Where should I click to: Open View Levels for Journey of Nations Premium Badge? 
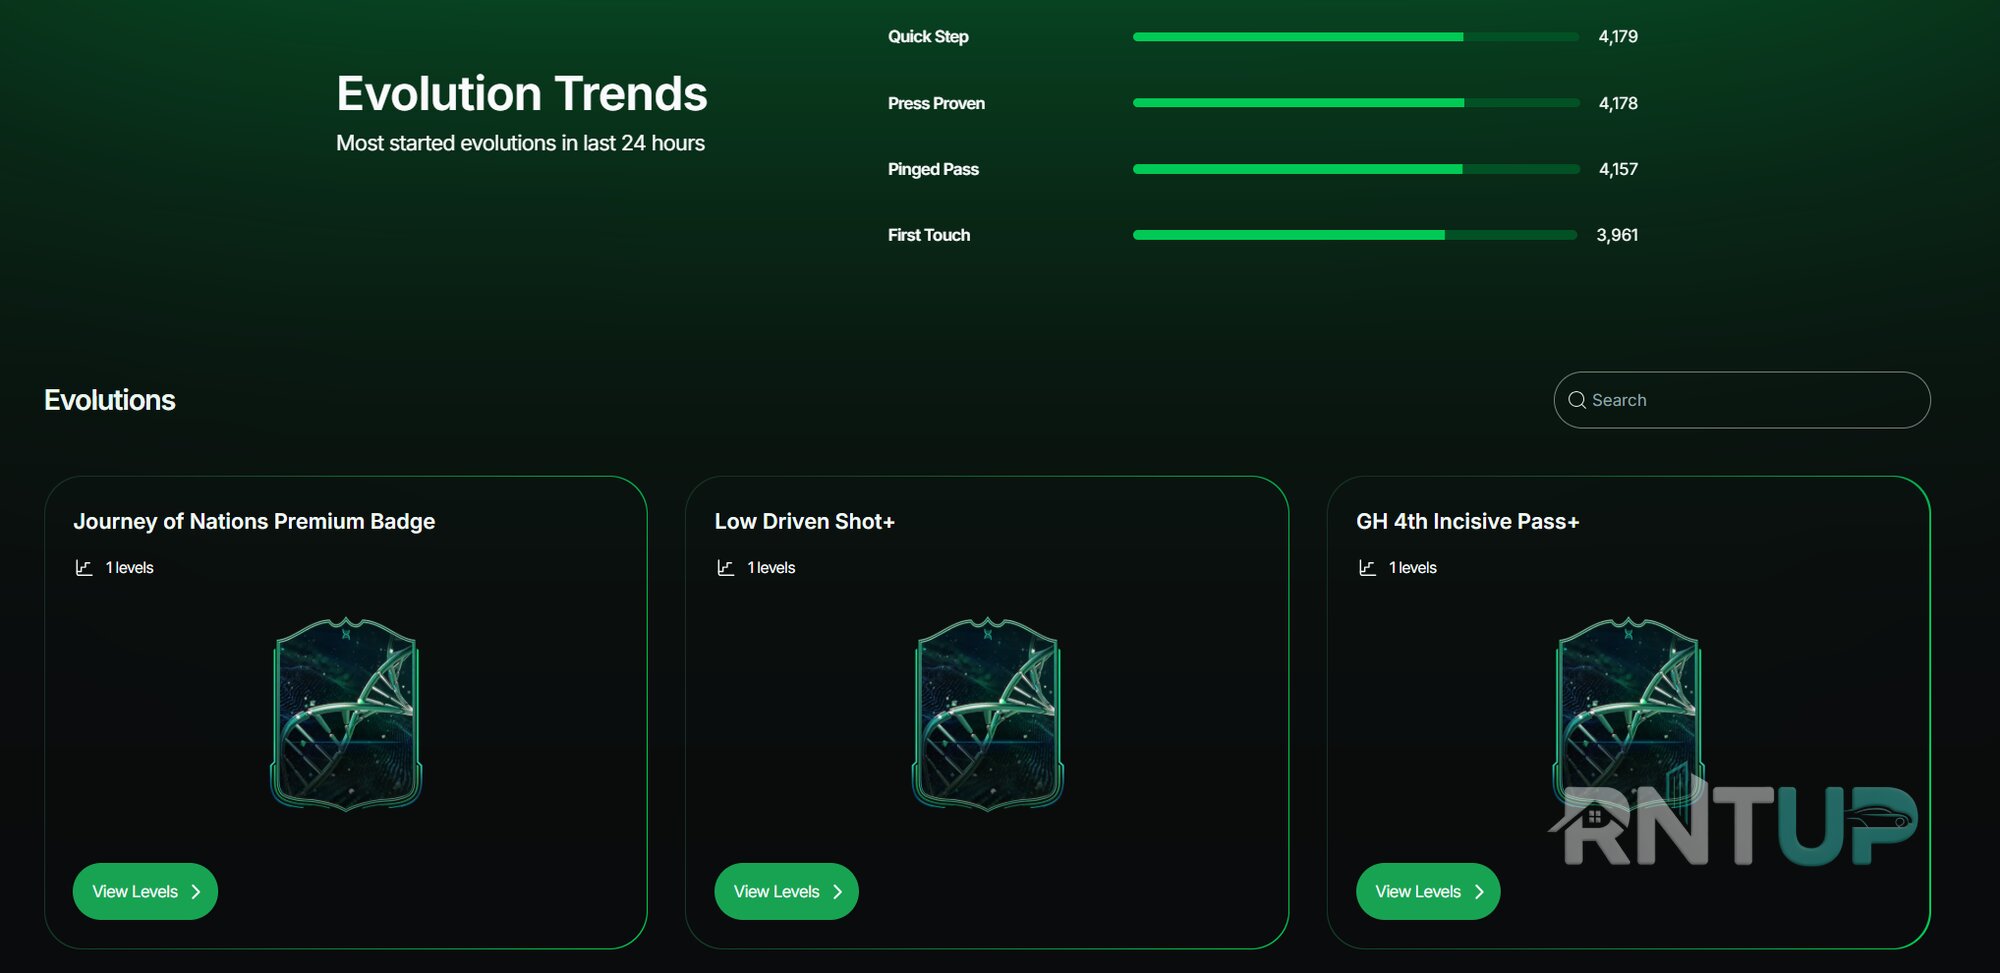[x=145, y=891]
